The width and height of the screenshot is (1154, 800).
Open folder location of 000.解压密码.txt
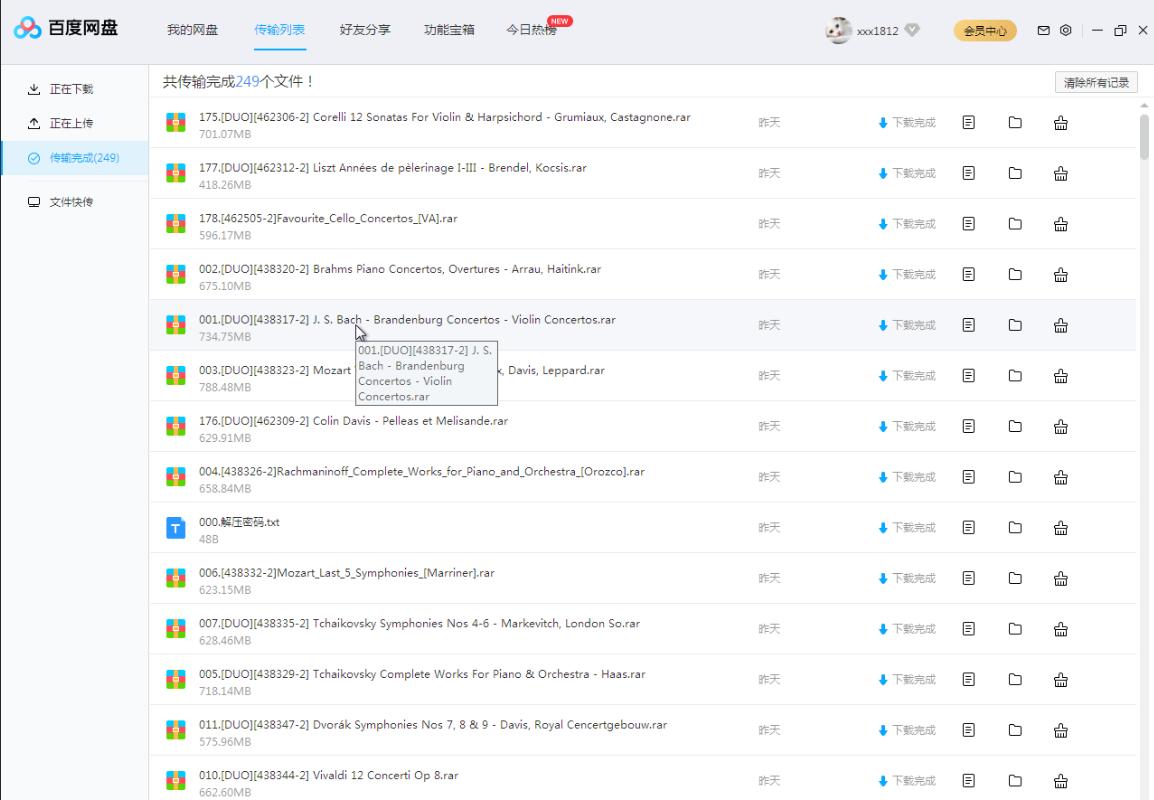coord(1015,527)
